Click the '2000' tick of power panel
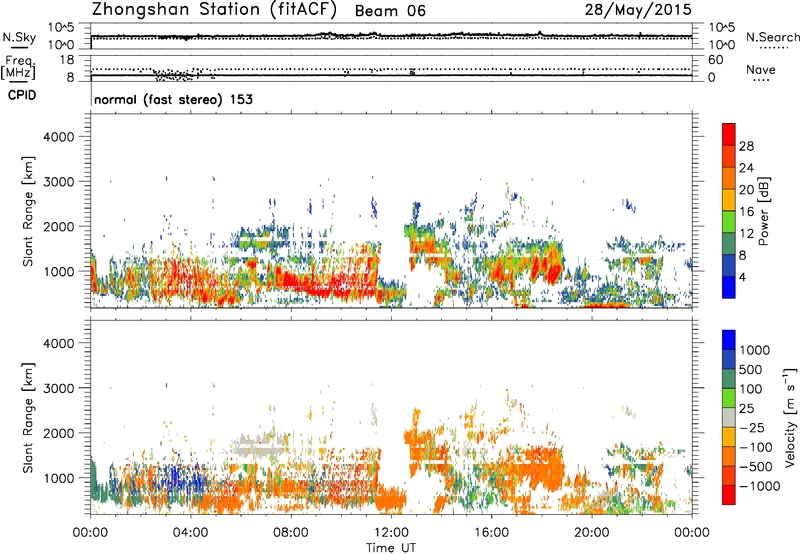 pos(59,226)
